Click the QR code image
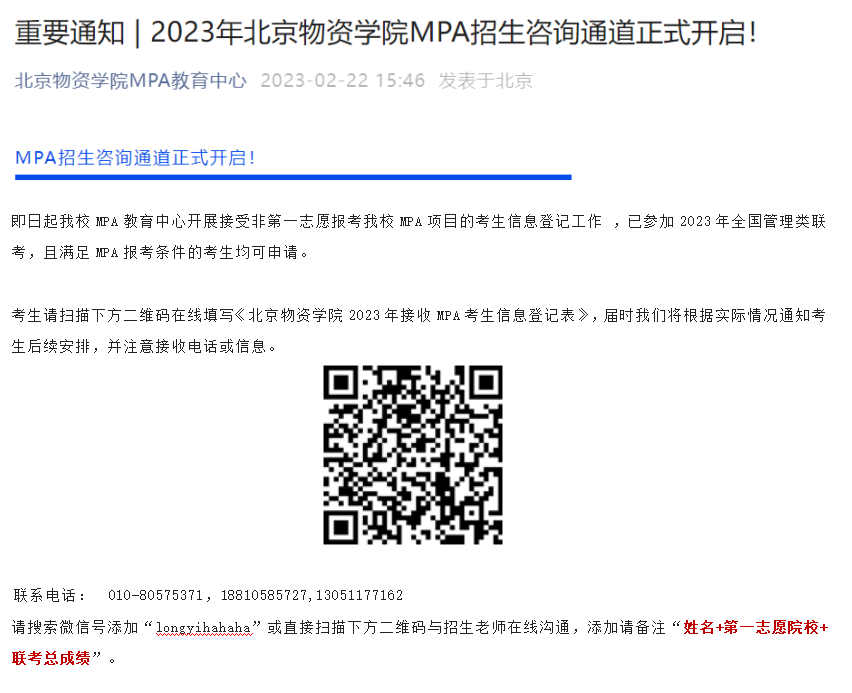The height and width of the screenshot is (693, 852). coord(413,454)
